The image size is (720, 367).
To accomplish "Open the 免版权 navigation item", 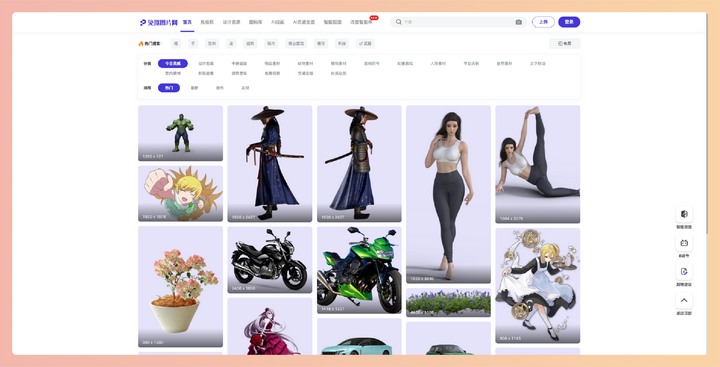I will pyautogui.click(x=207, y=22).
